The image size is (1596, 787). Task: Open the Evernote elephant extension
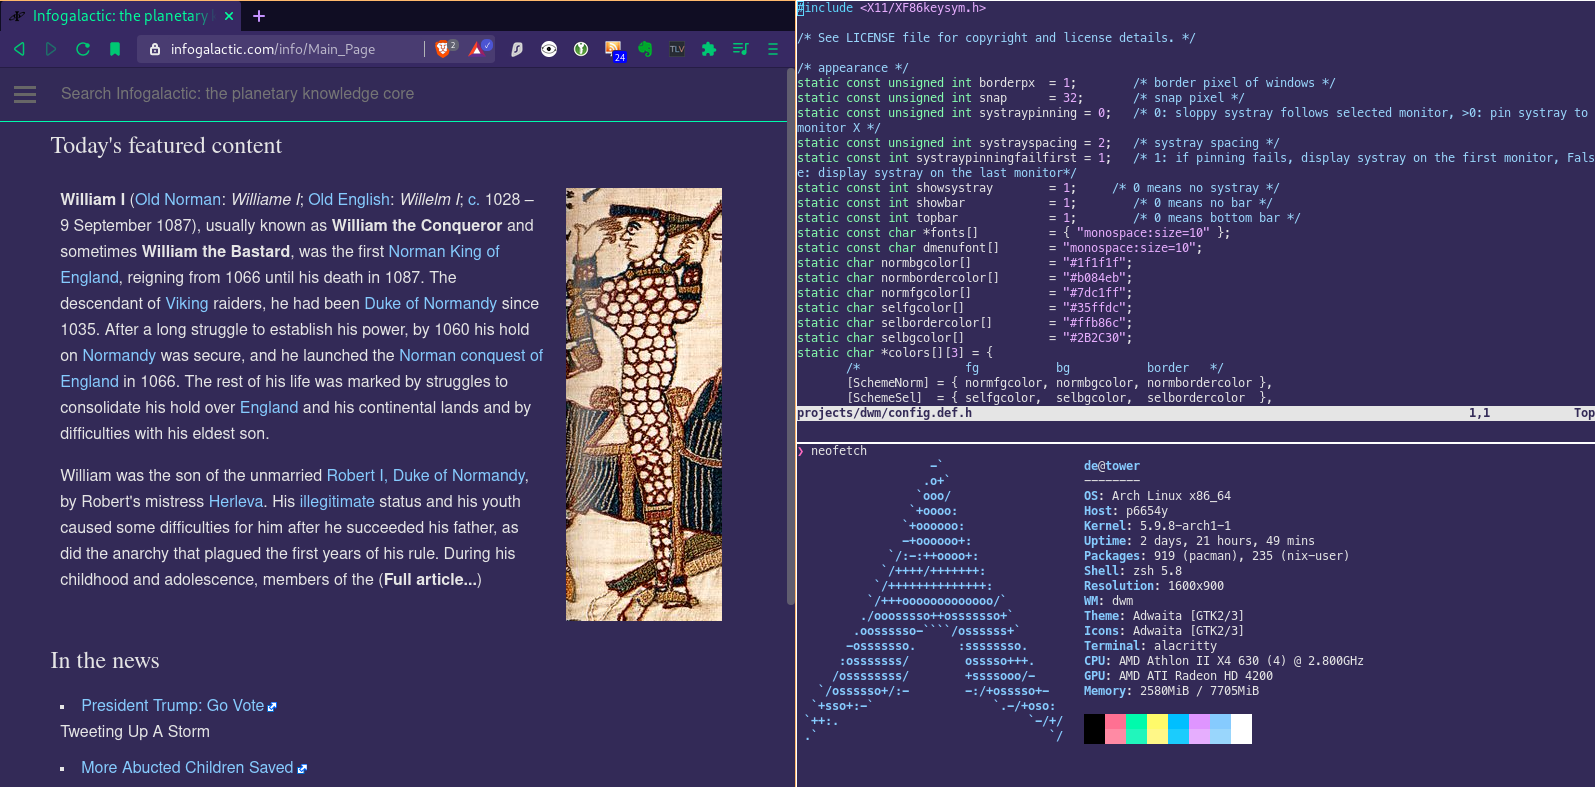(x=645, y=49)
